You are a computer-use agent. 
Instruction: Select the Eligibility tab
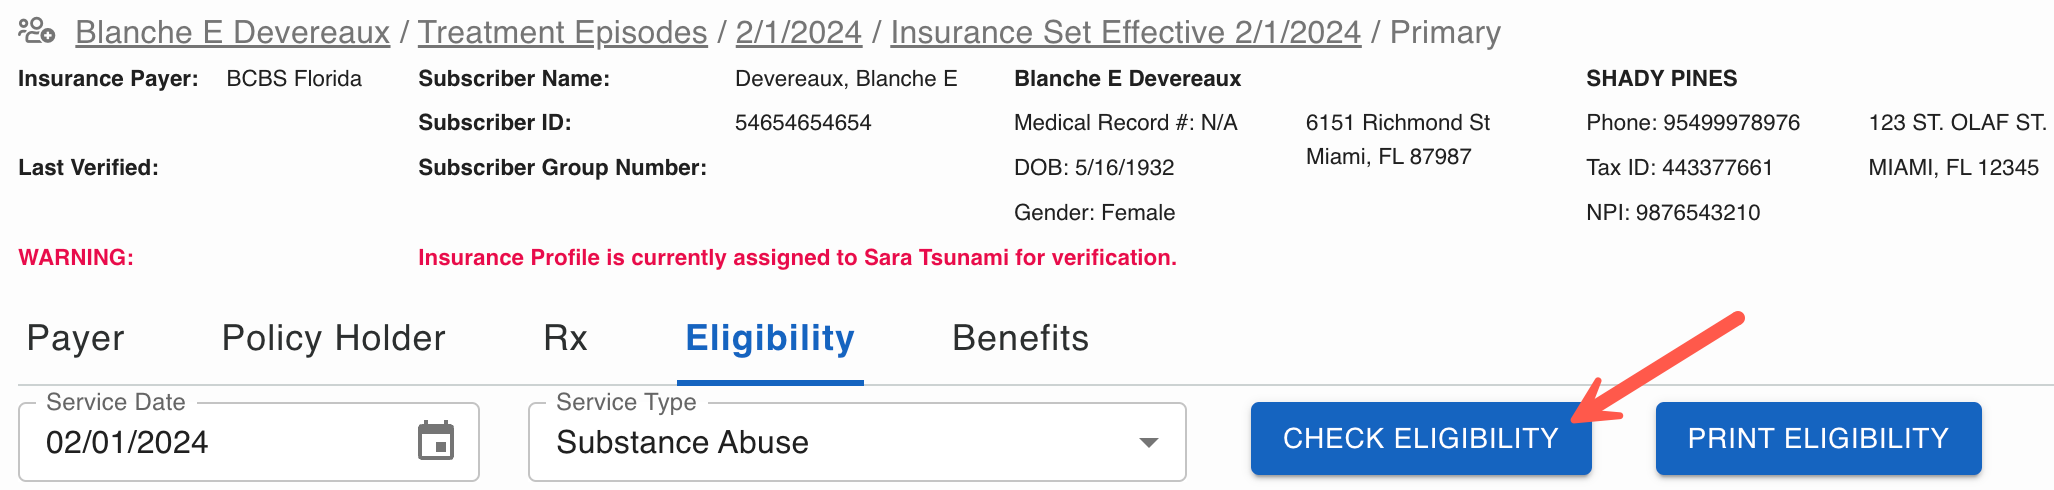click(770, 338)
